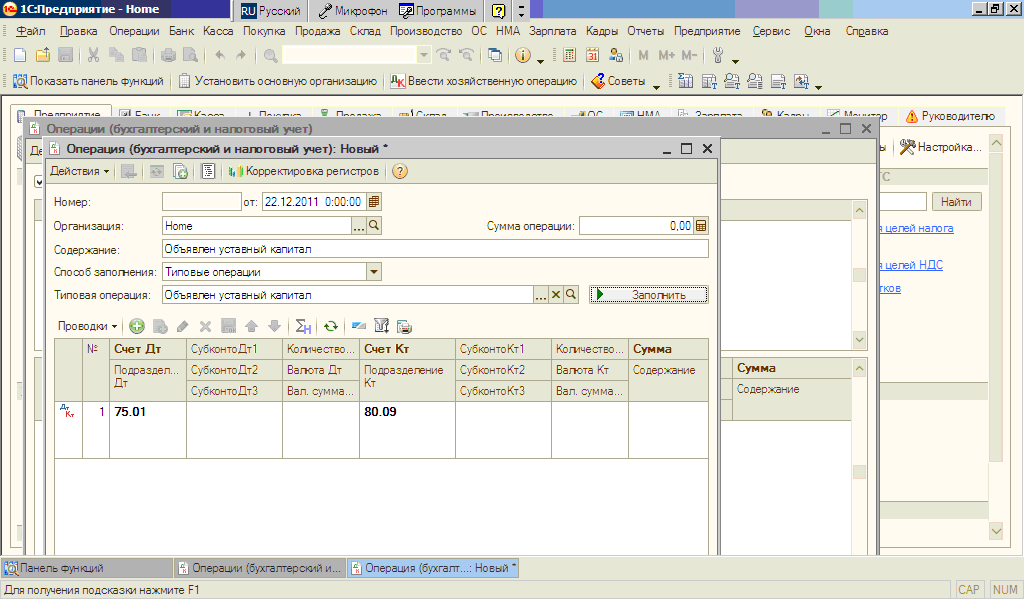Open the Советы dropdown arrow

(x=656, y=86)
